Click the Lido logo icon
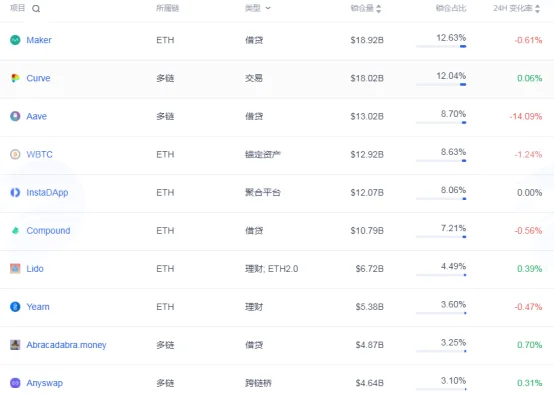The image size is (554, 395). click(x=15, y=269)
